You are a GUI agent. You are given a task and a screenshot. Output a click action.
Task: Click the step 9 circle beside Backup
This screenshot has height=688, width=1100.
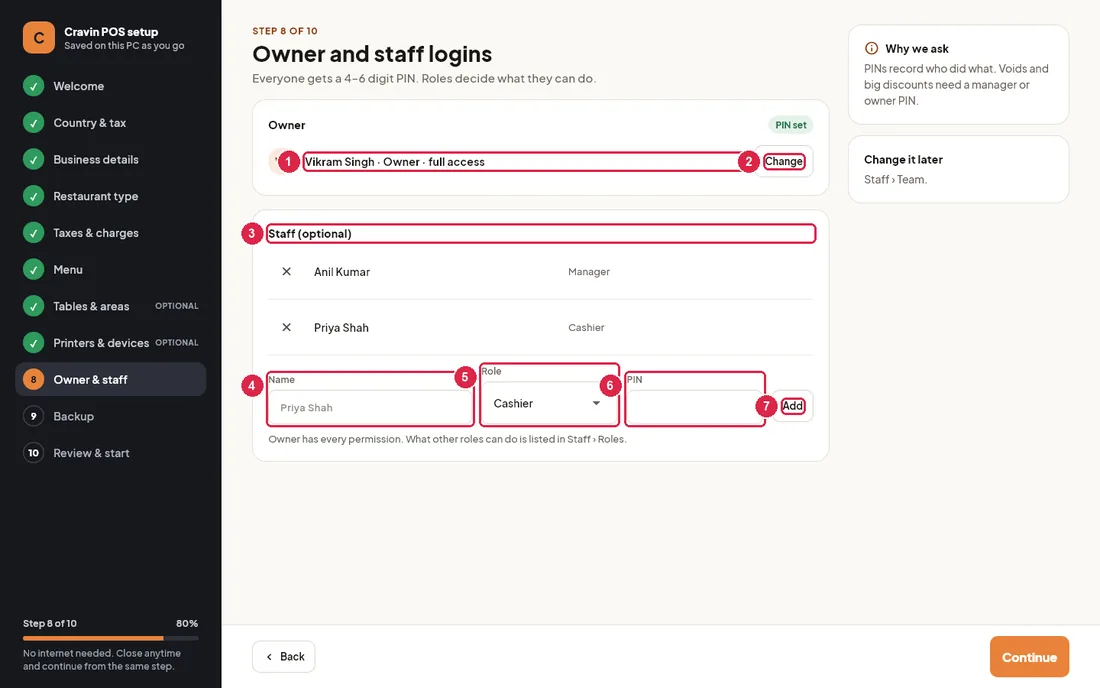33,416
